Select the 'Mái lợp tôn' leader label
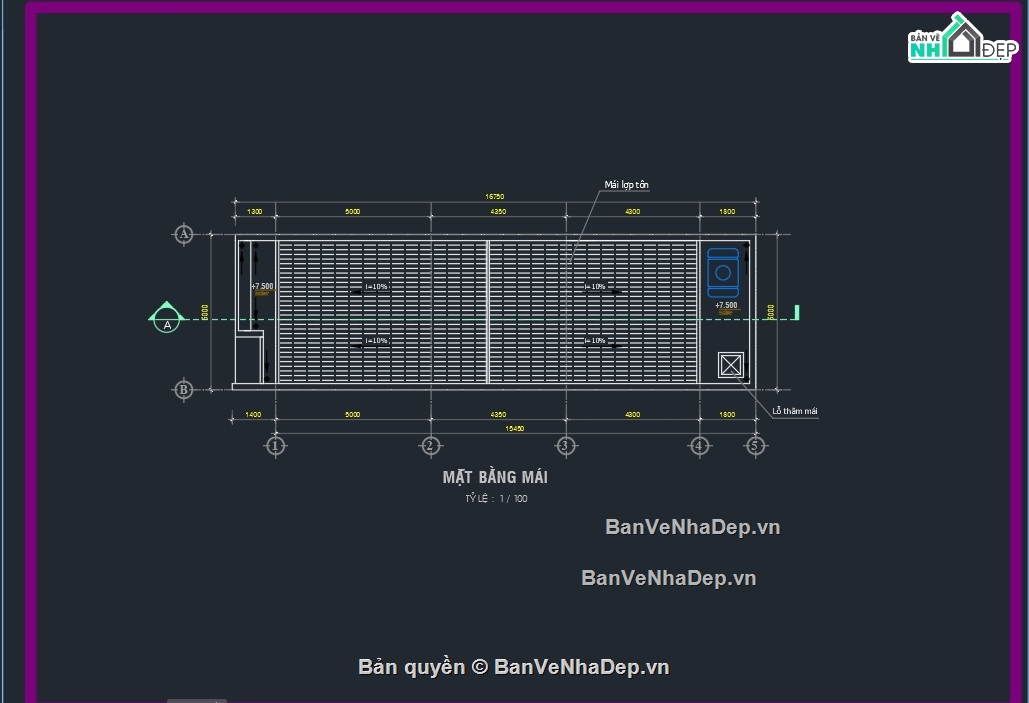The image size is (1029, 703). [x=627, y=185]
